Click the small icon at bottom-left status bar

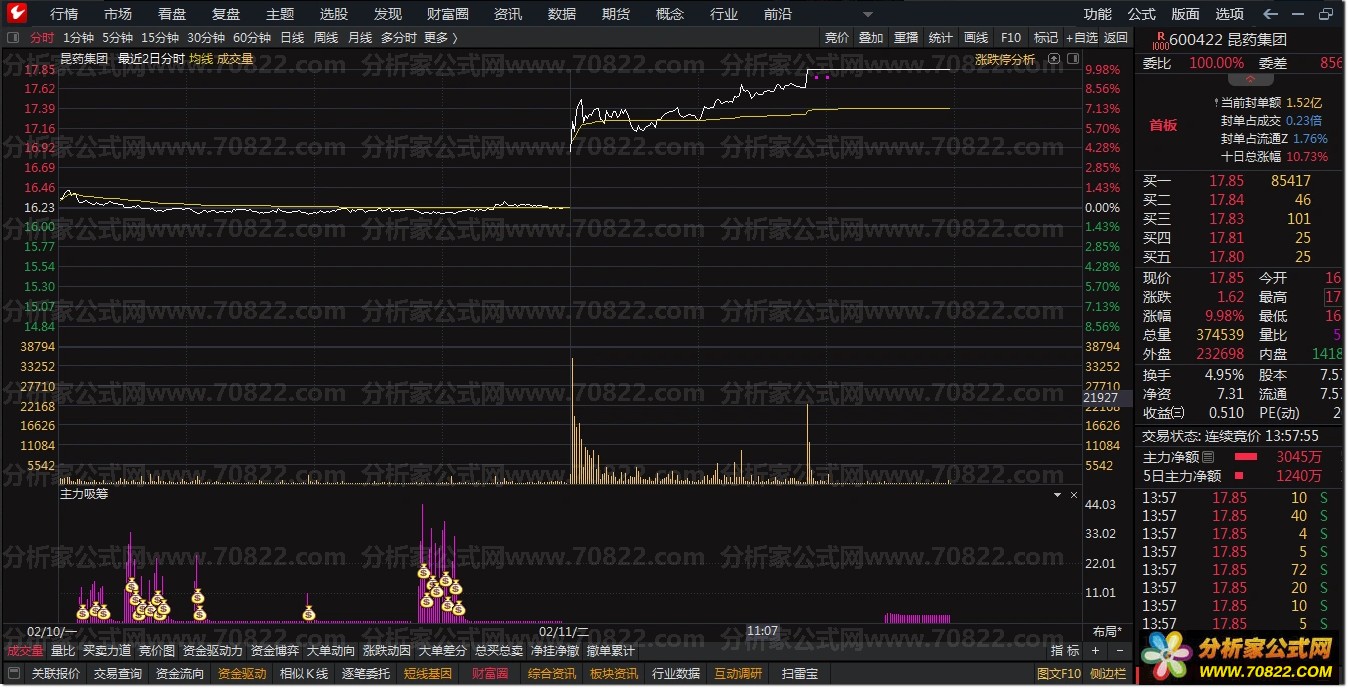click(x=13, y=674)
